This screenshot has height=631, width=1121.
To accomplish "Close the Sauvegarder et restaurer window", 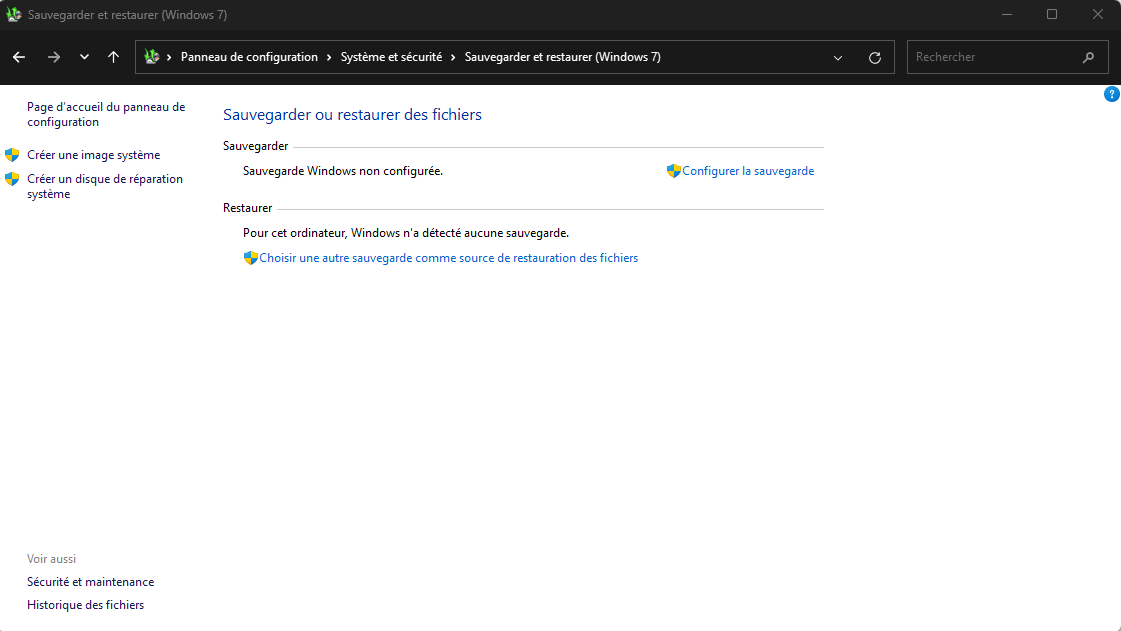I will pos(1097,14).
